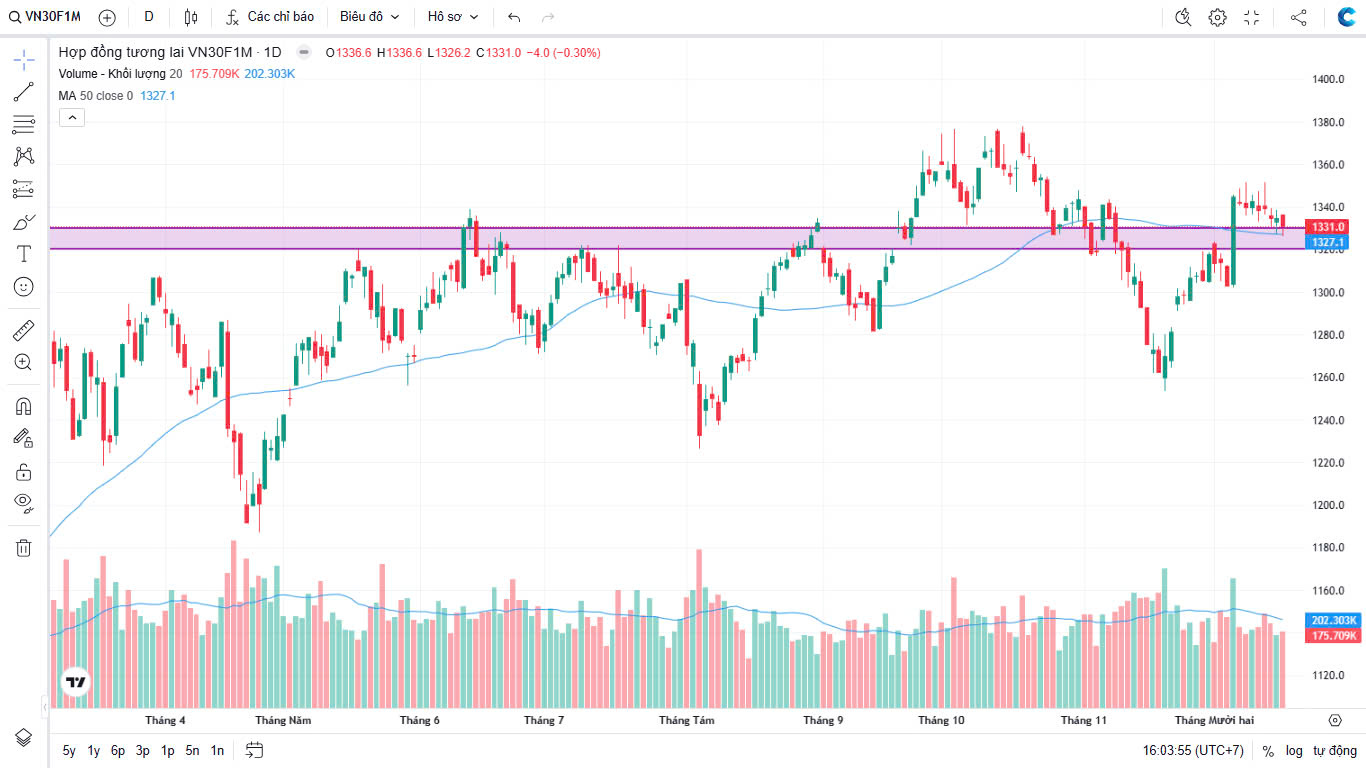Select the trend line tool

[24, 92]
